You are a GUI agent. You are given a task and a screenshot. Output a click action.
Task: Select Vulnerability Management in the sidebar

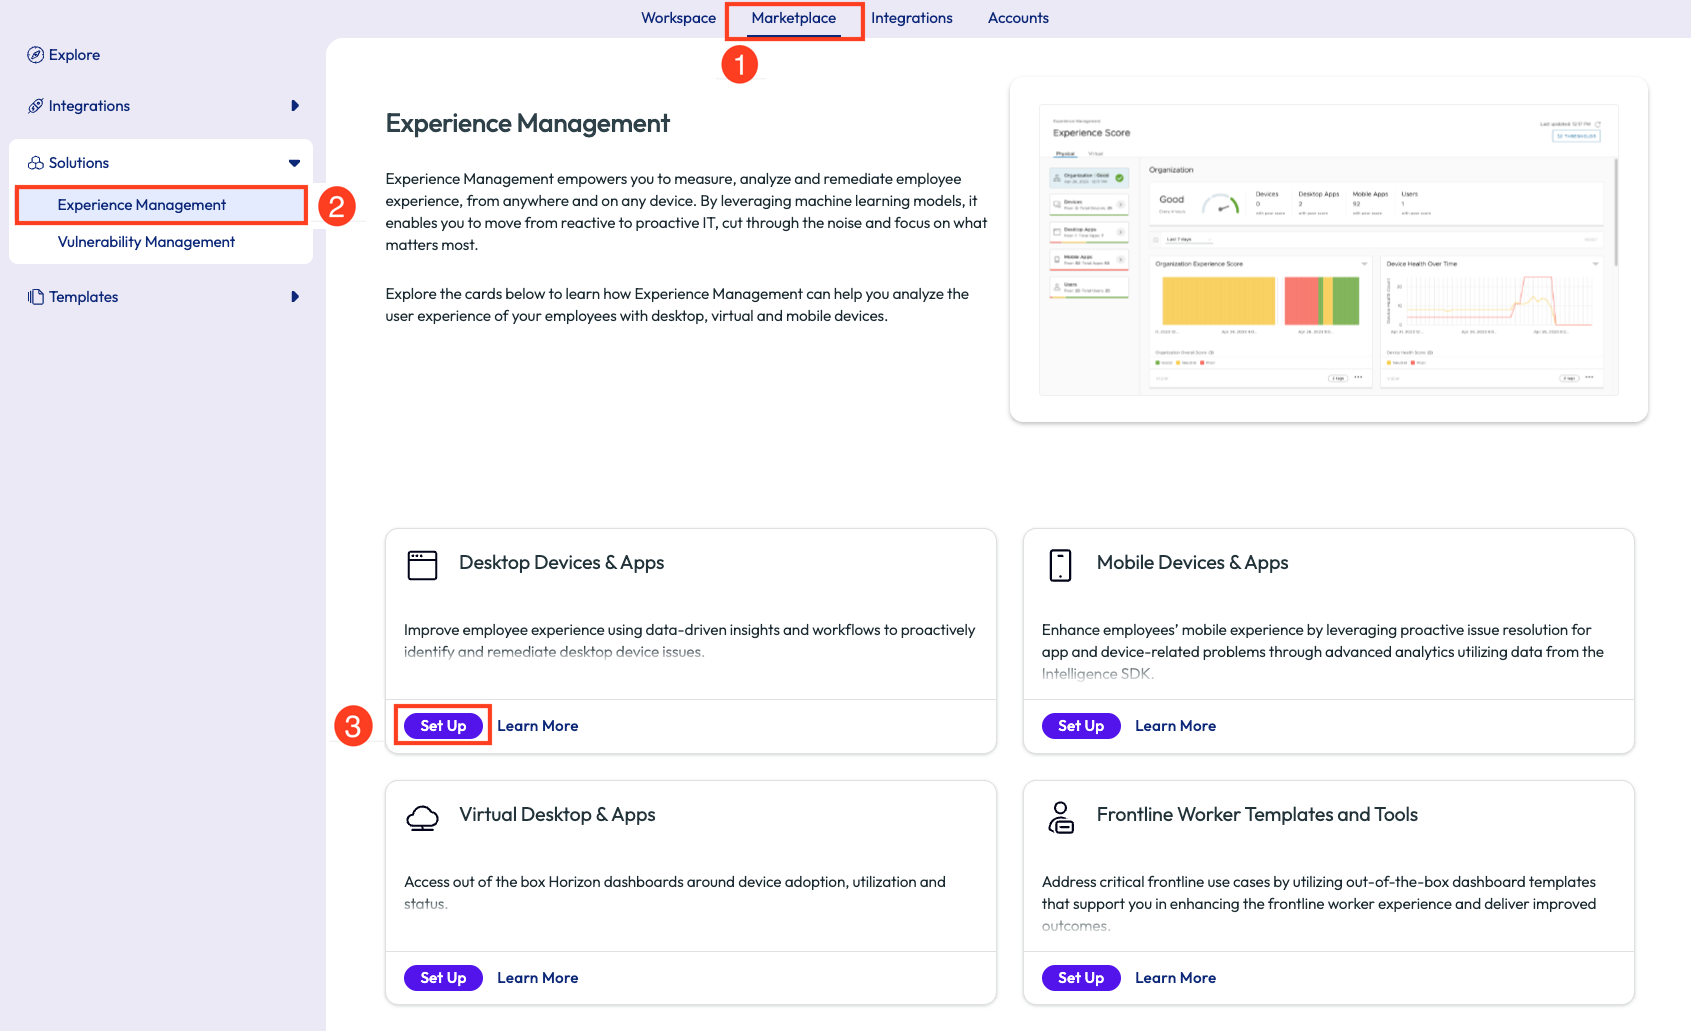click(146, 242)
